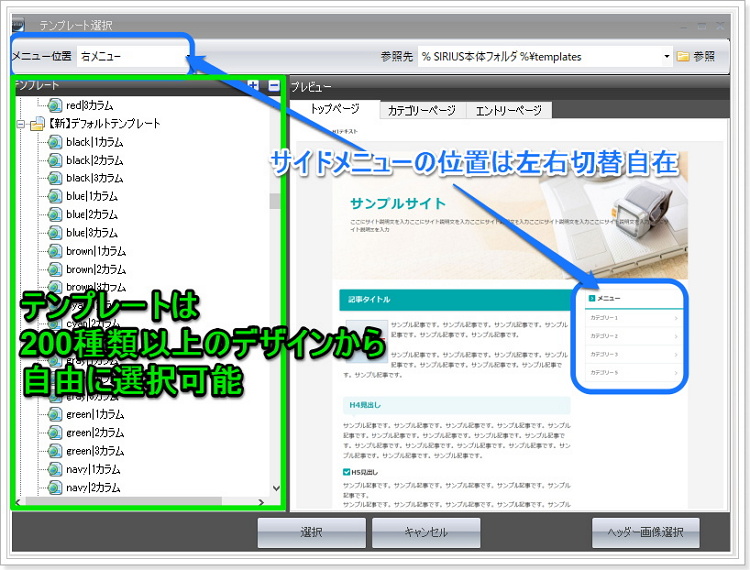Open the 参照先 path dropdown arrow

coord(666,56)
